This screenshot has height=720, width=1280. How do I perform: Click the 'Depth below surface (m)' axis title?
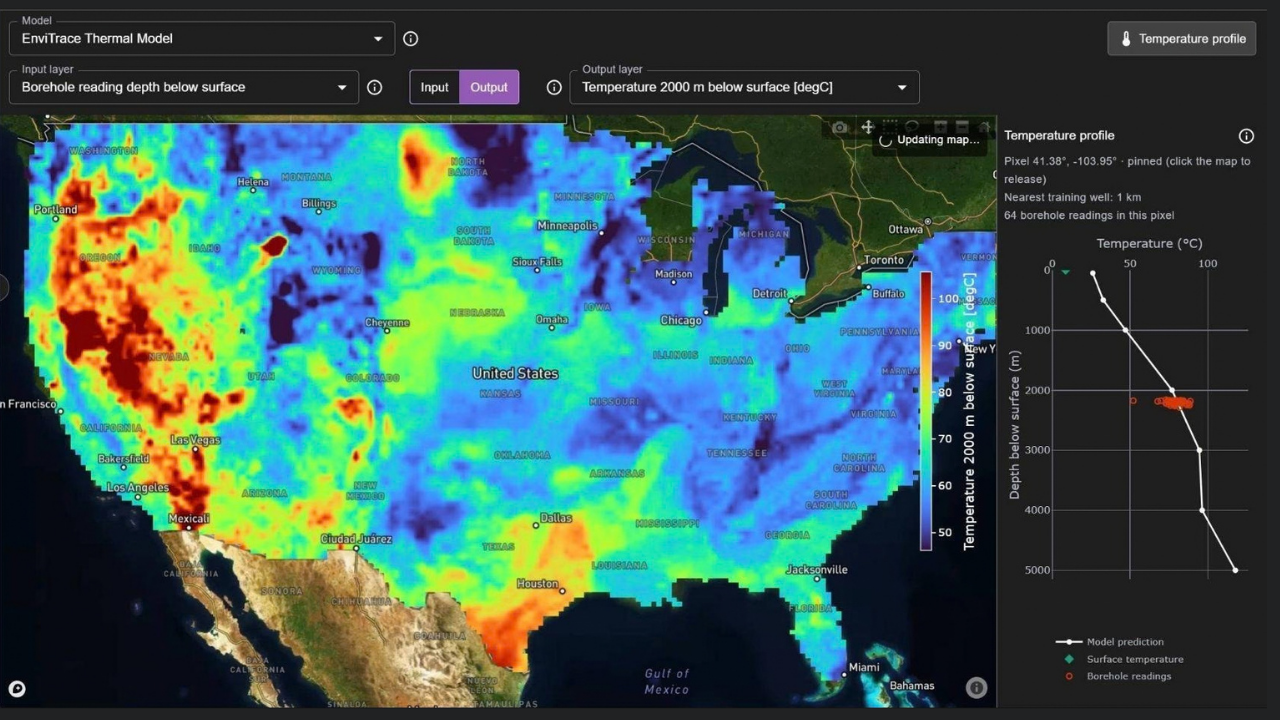[1014, 425]
